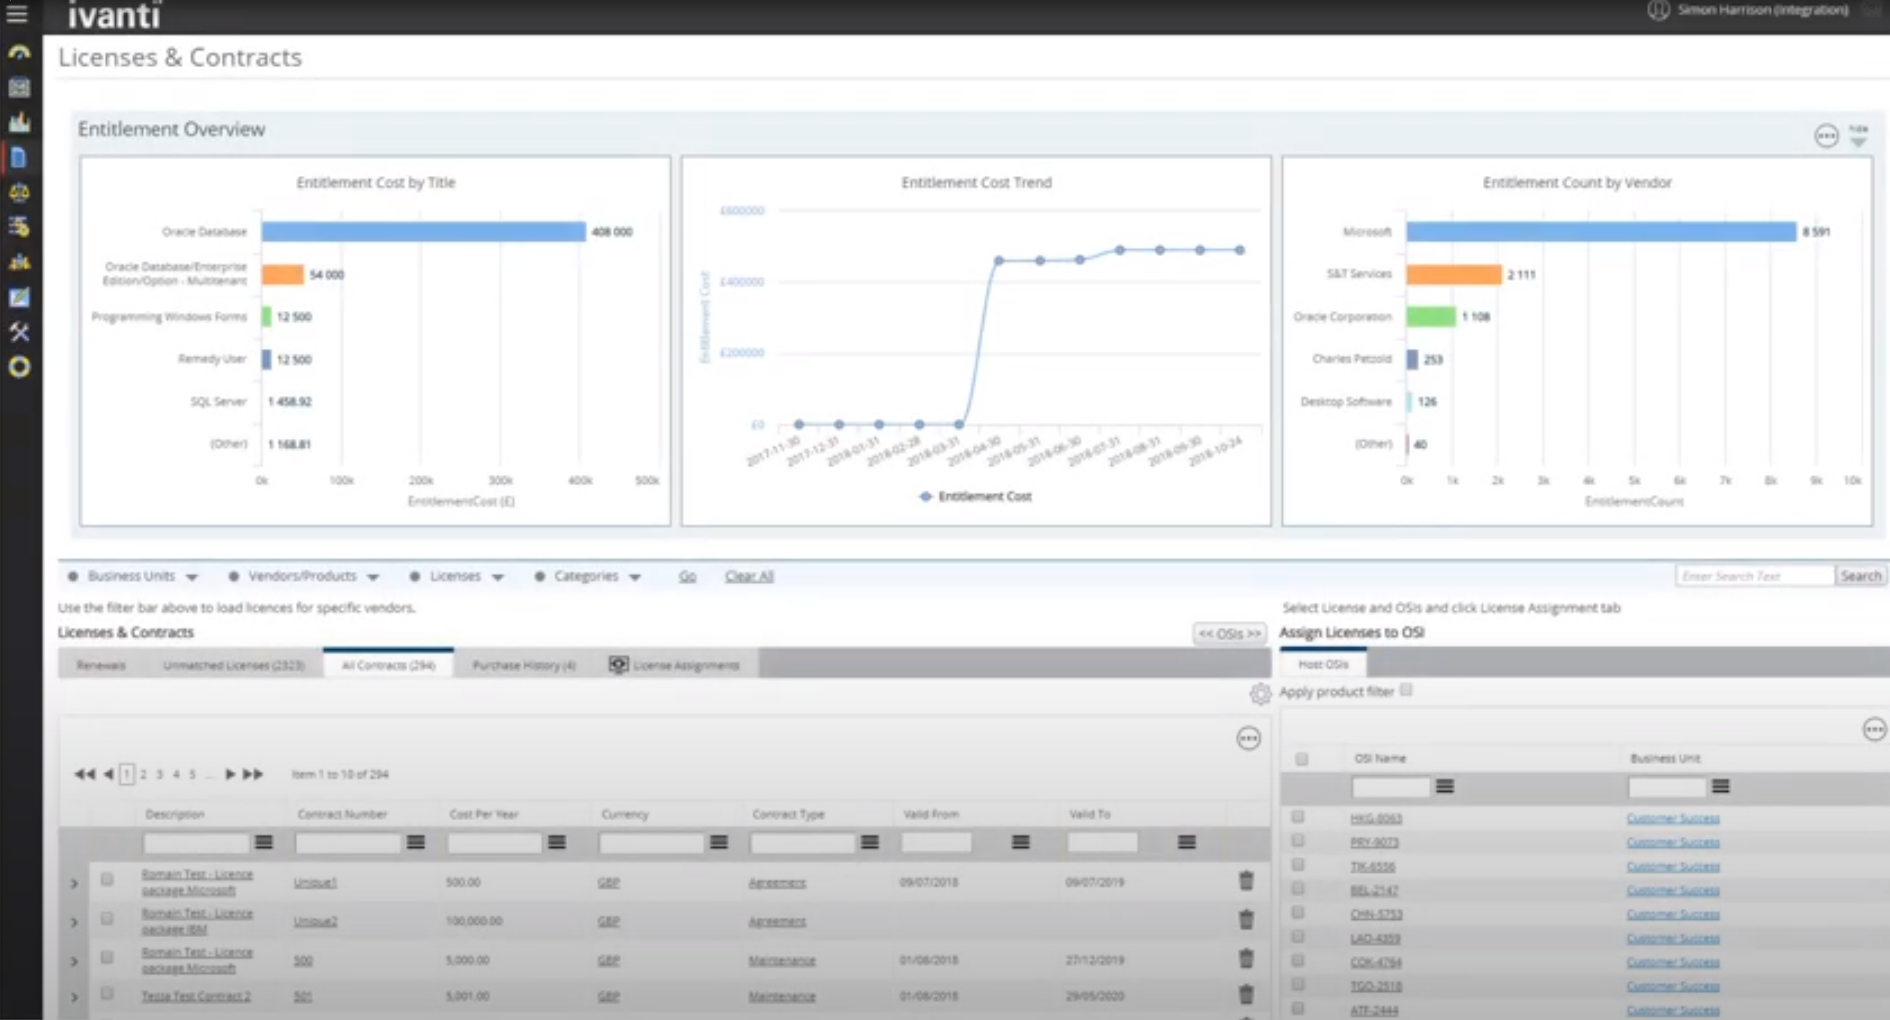Open the Purchase History tab

pos(524,665)
